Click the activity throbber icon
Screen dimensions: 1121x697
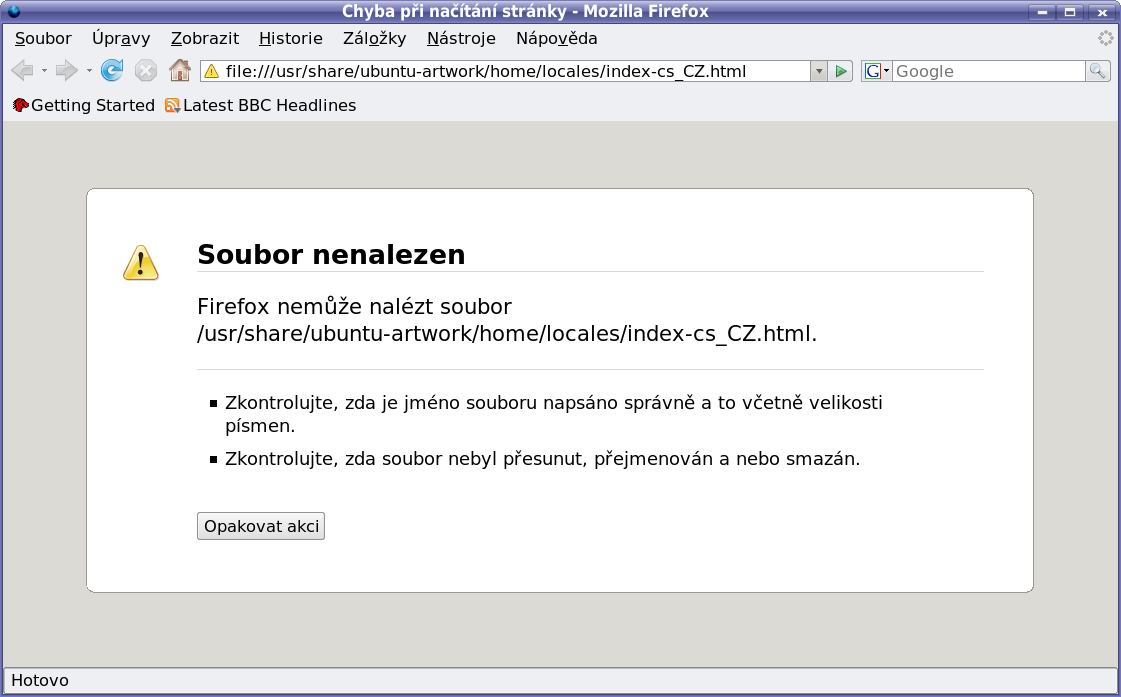[x=1105, y=39]
